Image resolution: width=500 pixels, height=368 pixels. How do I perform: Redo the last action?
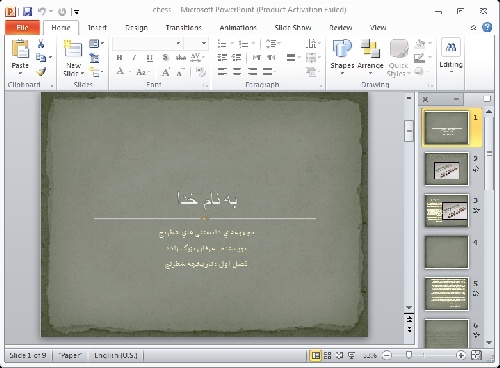coord(62,12)
